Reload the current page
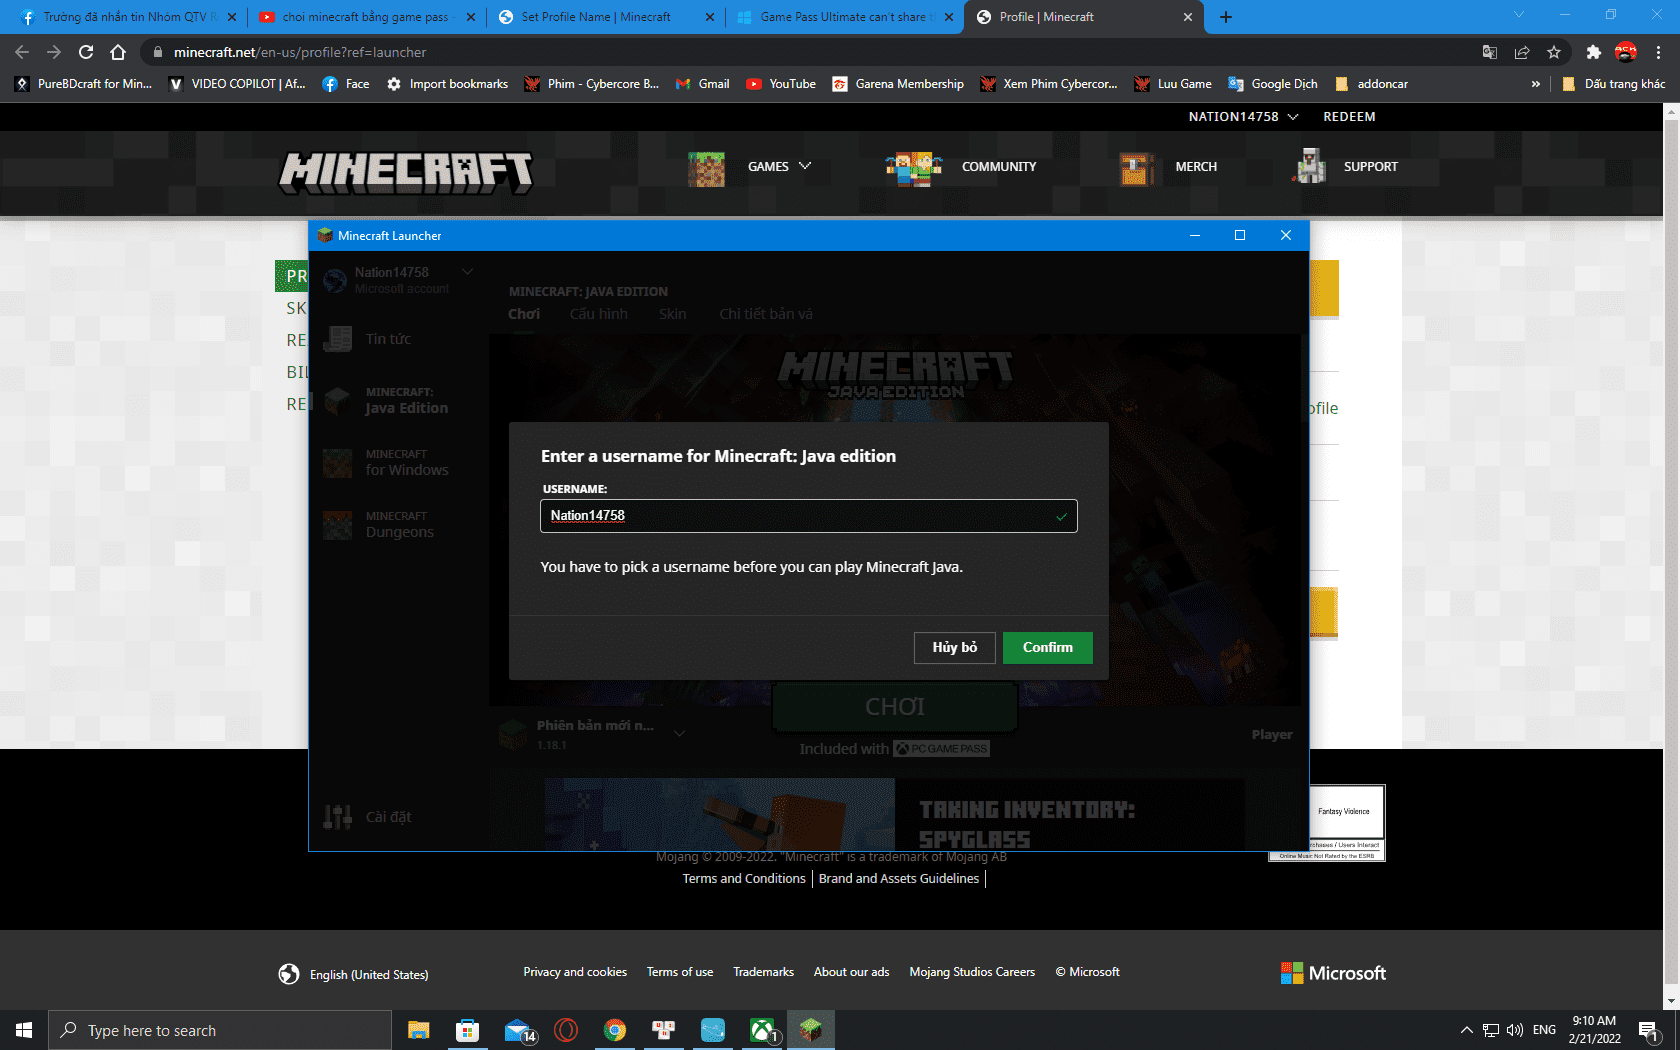 tap(86, 52)
